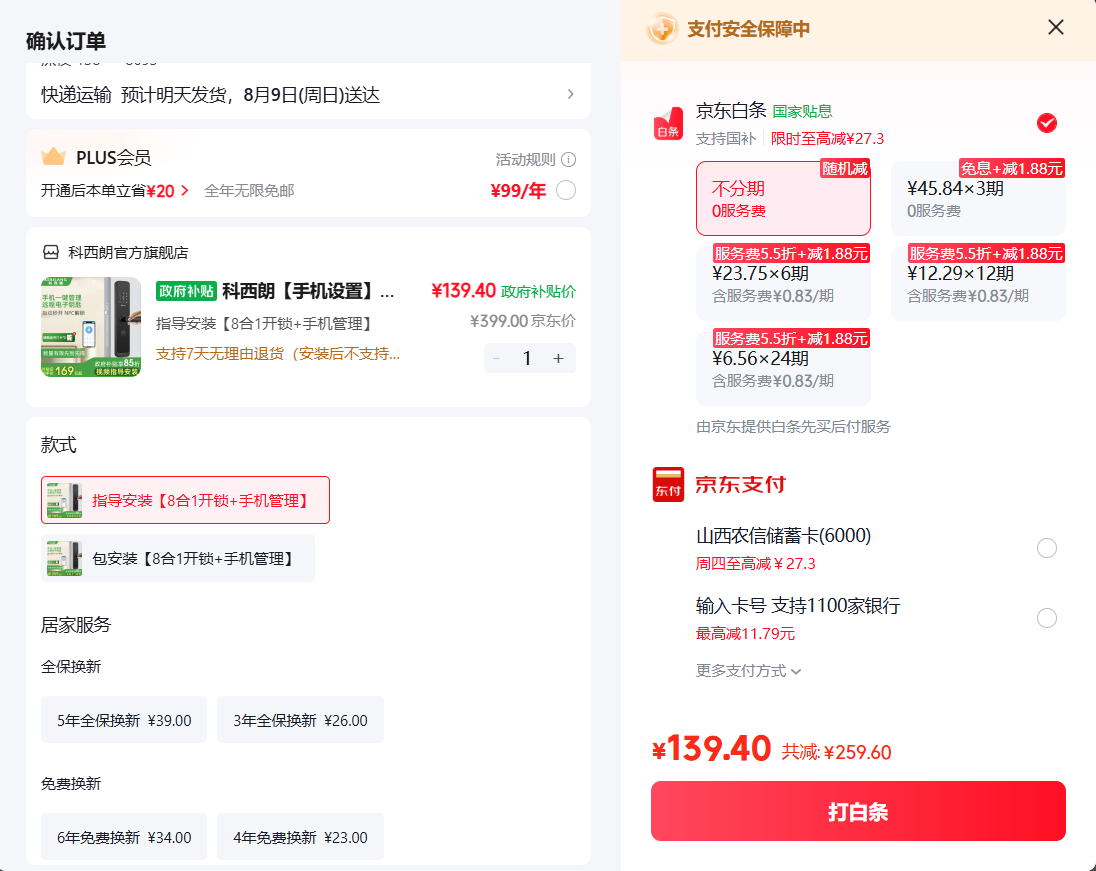Select style 指导安装【8合1开锁+手机管理】
This screenshot has width=1096, height=871.
tap(185, 500)
